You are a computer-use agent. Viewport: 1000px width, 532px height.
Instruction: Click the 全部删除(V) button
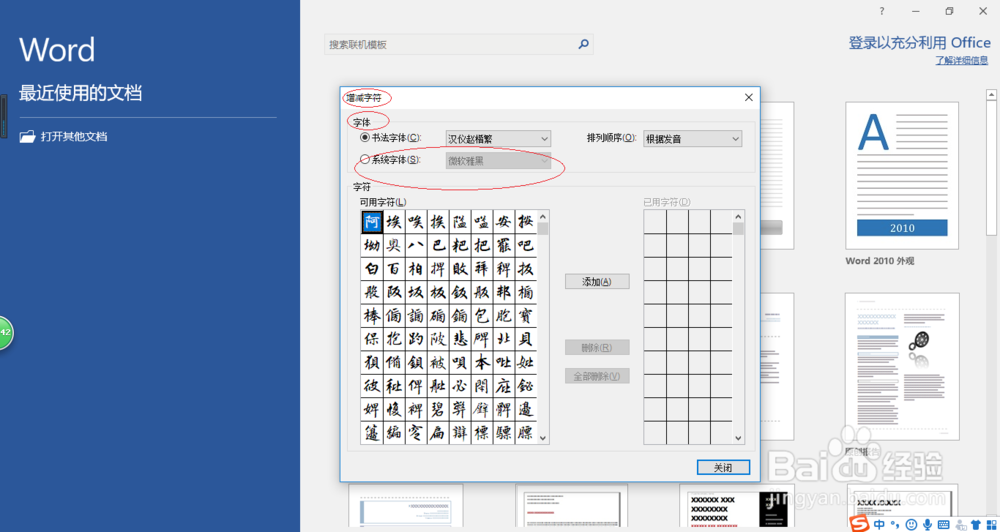tap(597, 376)
